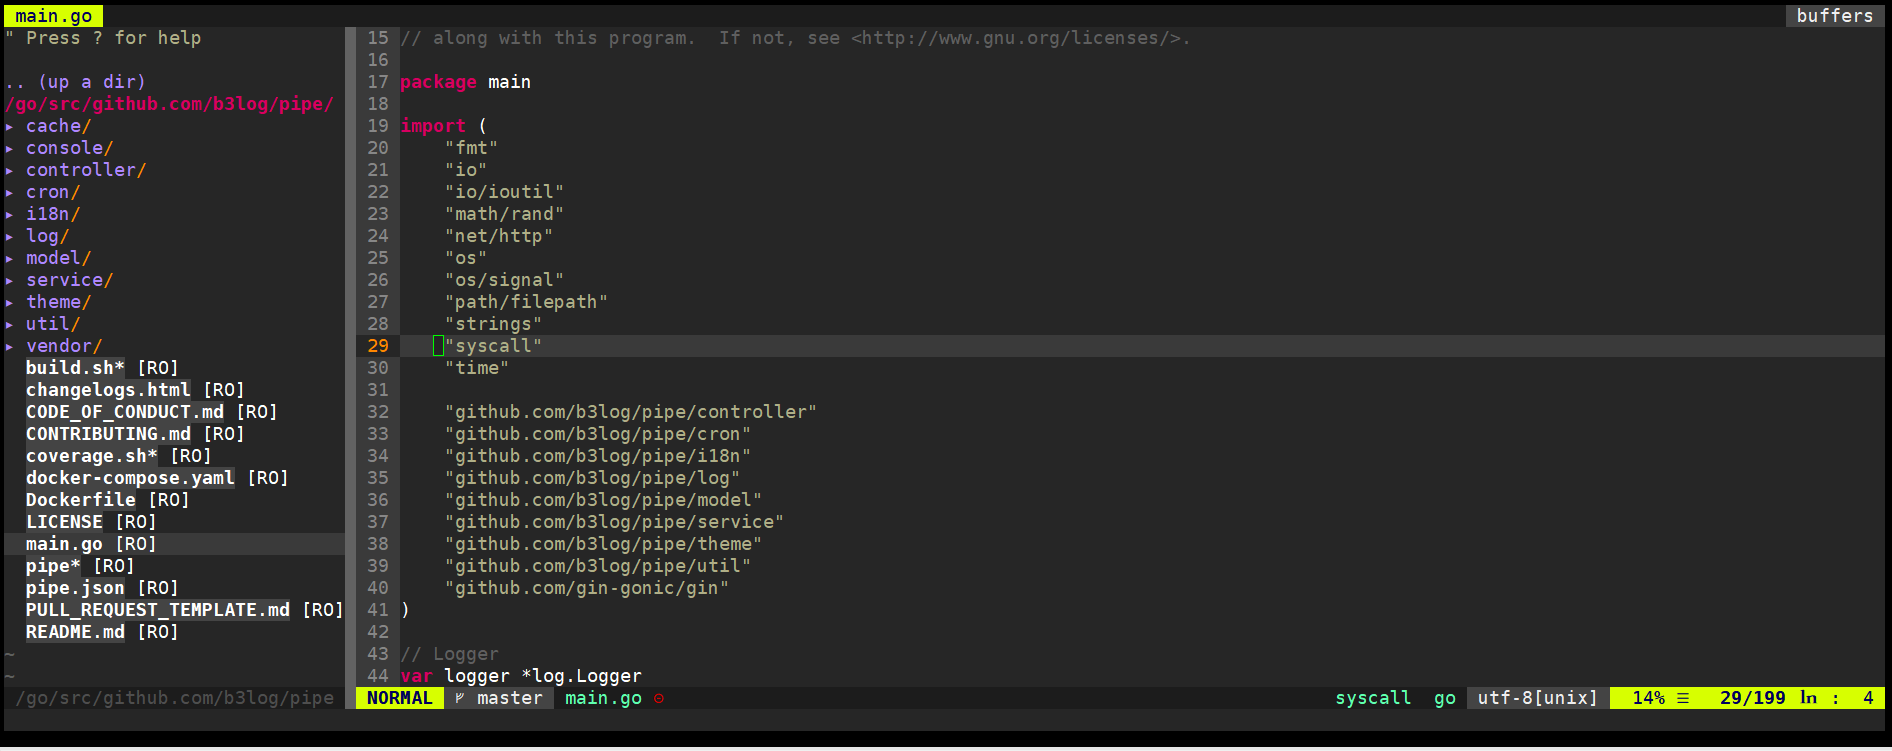1892x751 pixels.
Task: Open Dockerfile from the file tree
Action: 80,500
